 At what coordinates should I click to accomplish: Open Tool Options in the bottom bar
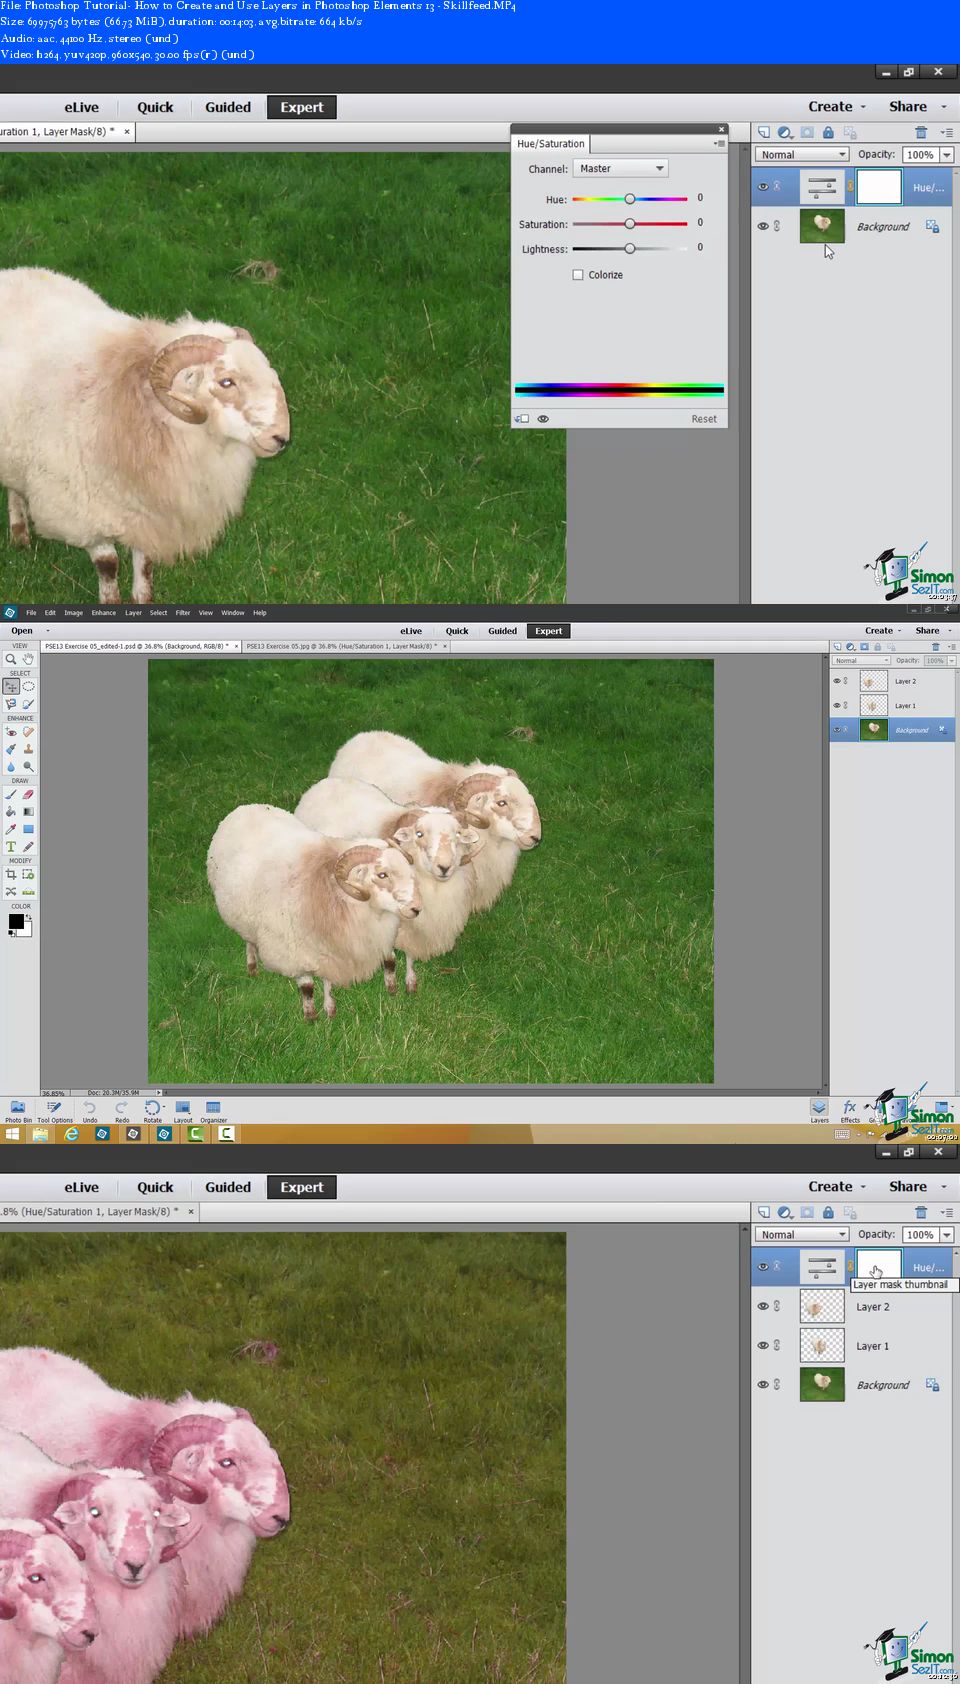(x=54, y=1111)
